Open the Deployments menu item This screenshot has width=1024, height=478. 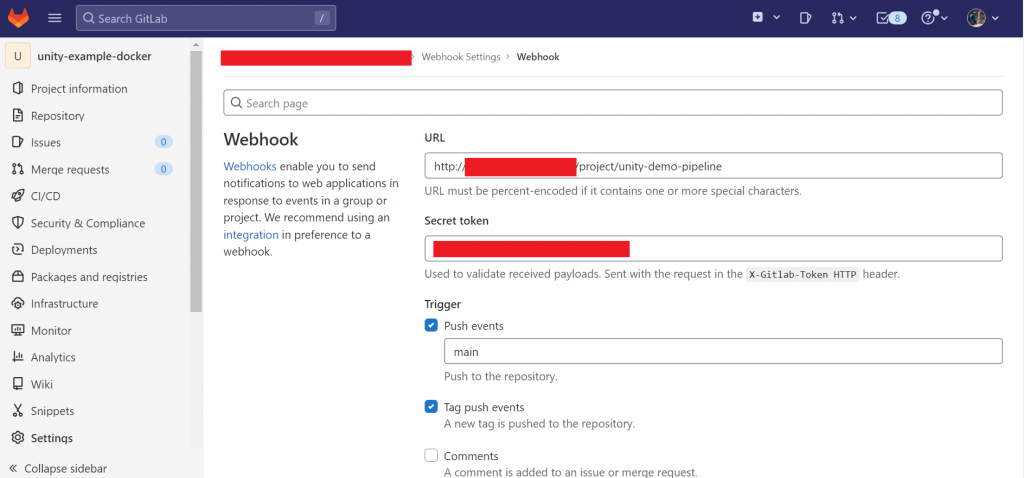point(64,250)
